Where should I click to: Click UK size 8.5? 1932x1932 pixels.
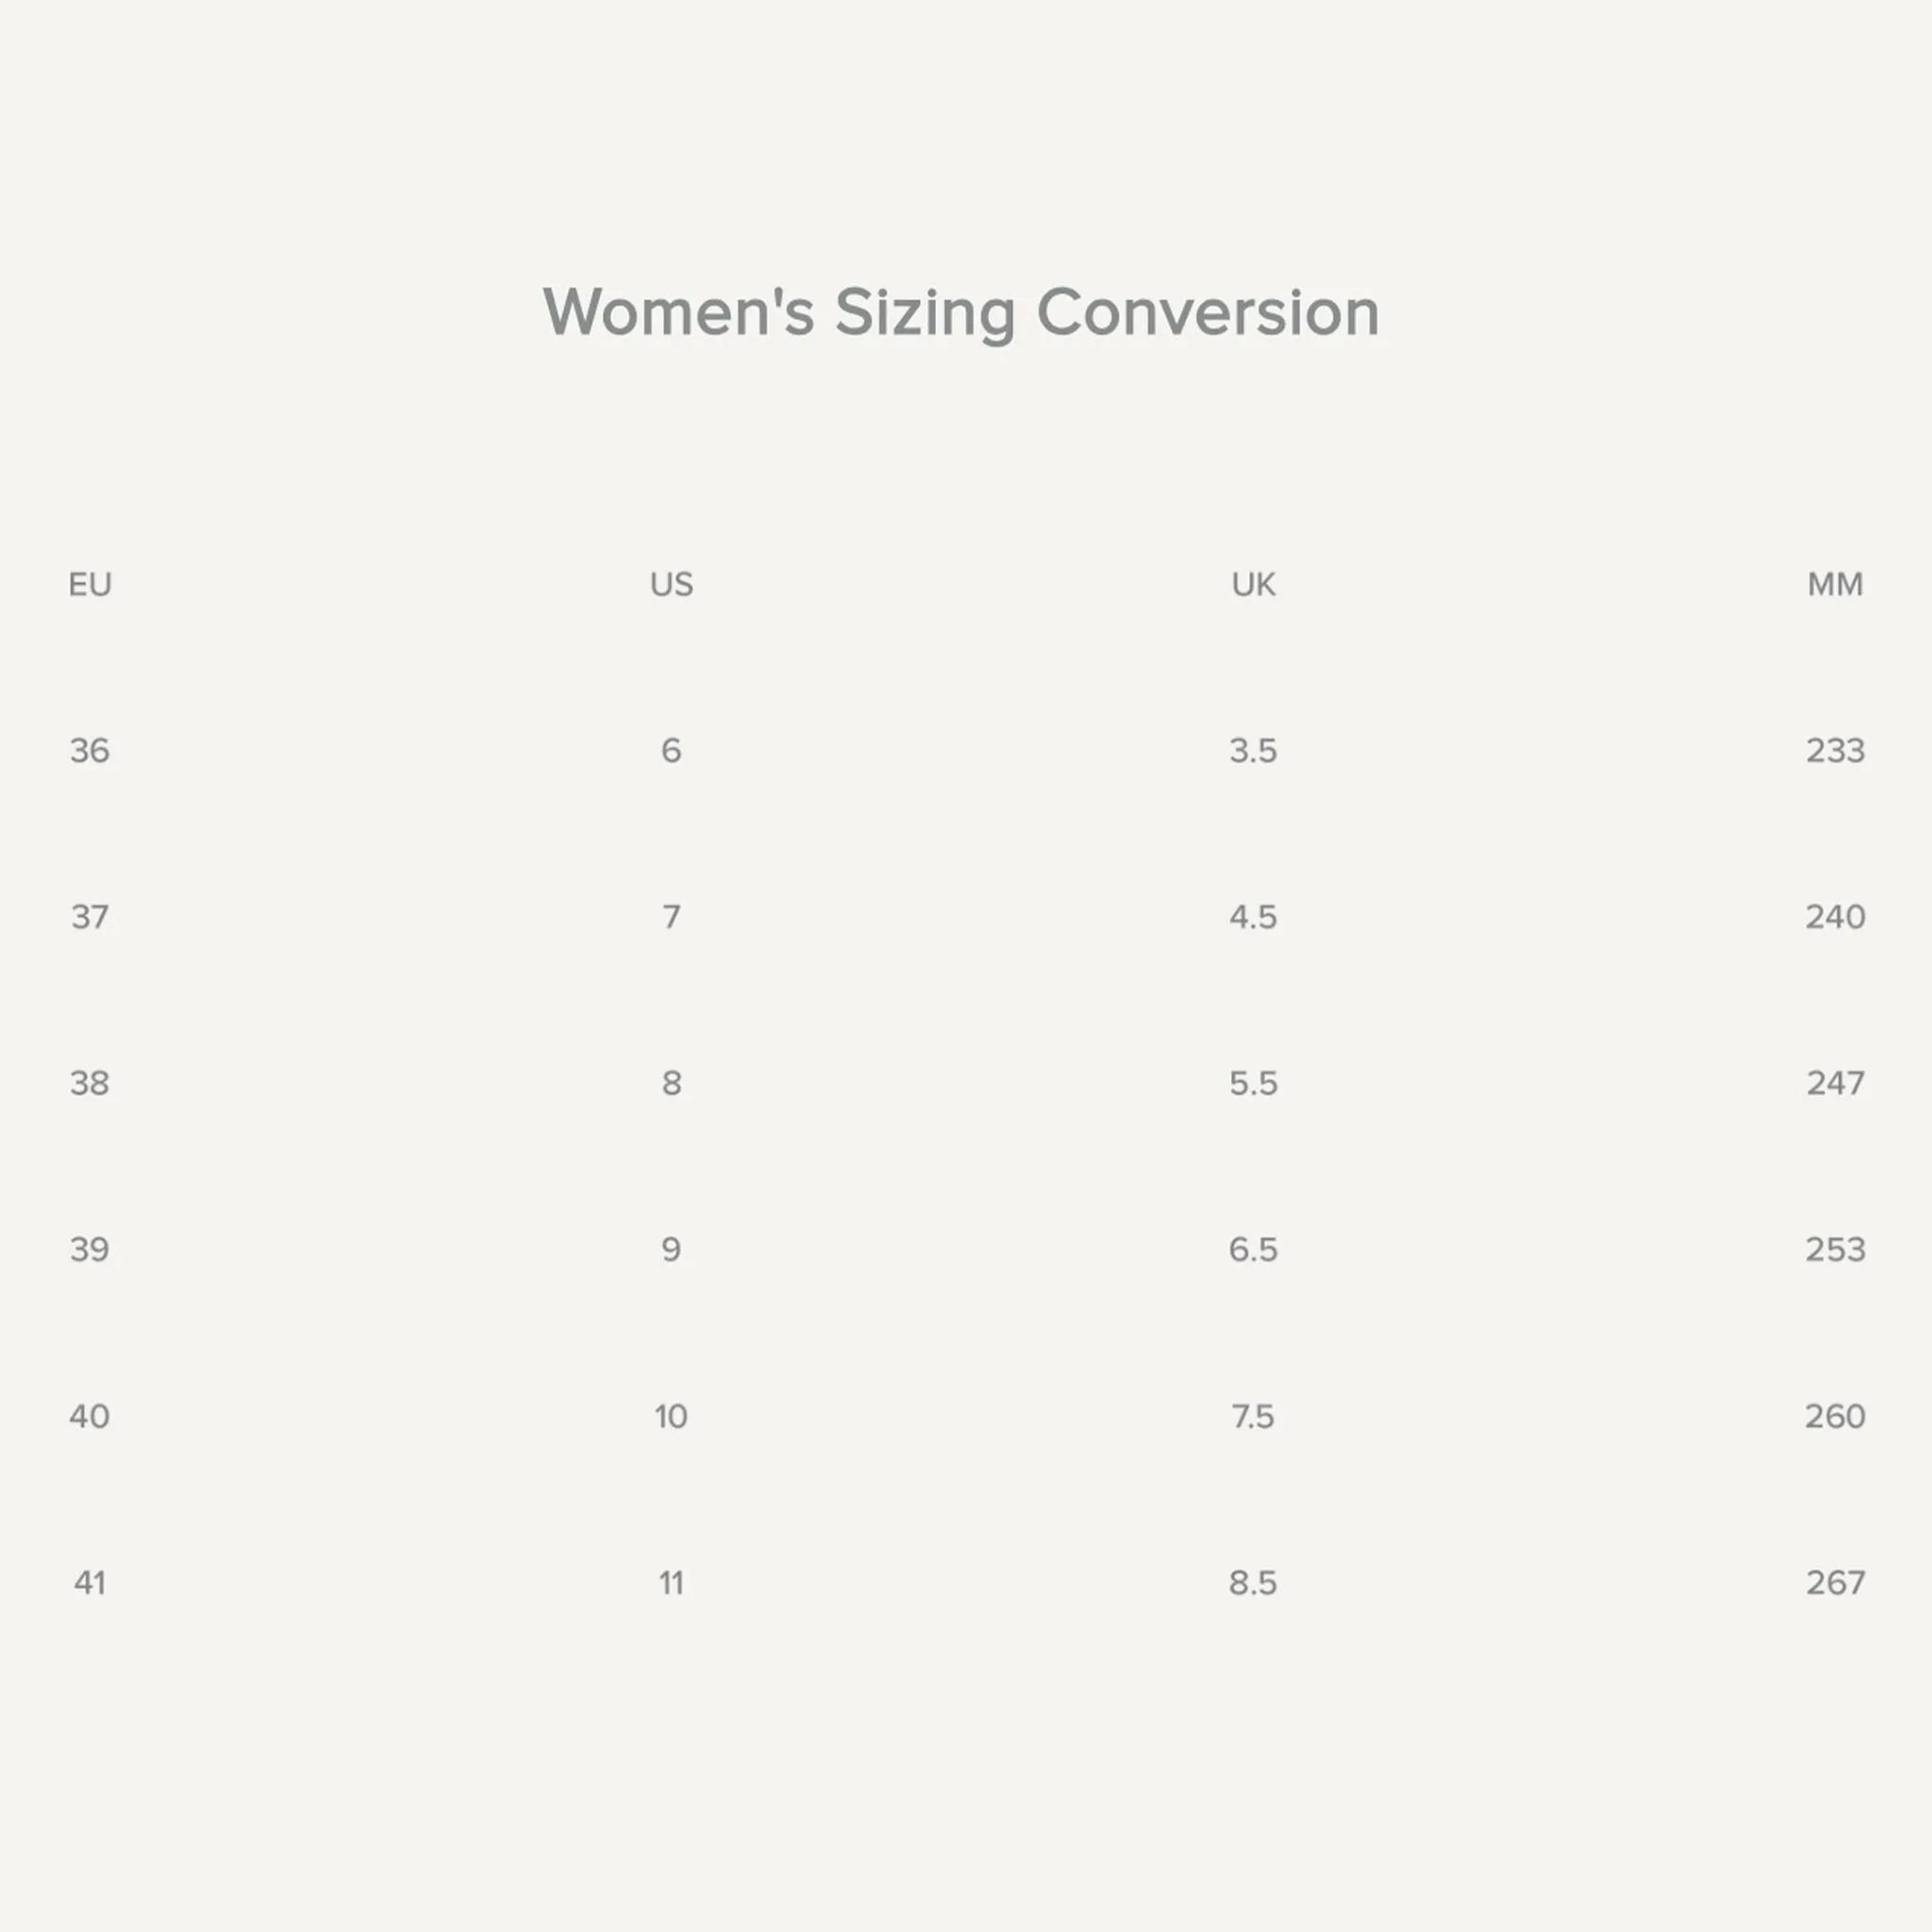click(1253, 1582)
